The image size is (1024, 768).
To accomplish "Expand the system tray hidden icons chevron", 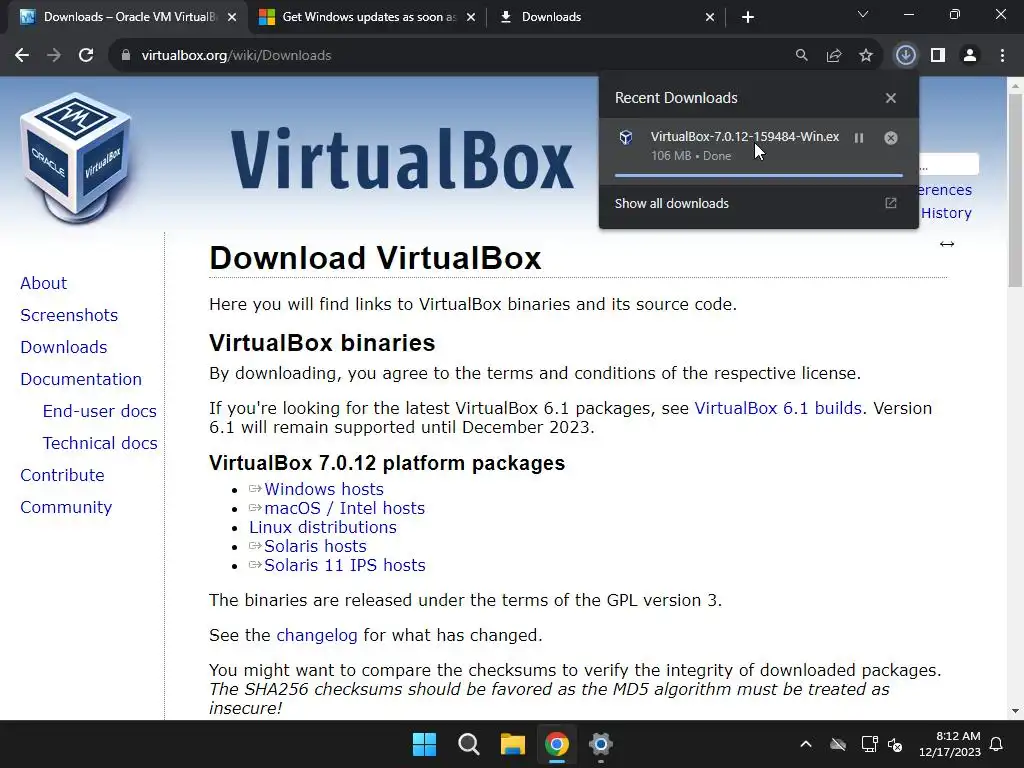I will [806, 744].
